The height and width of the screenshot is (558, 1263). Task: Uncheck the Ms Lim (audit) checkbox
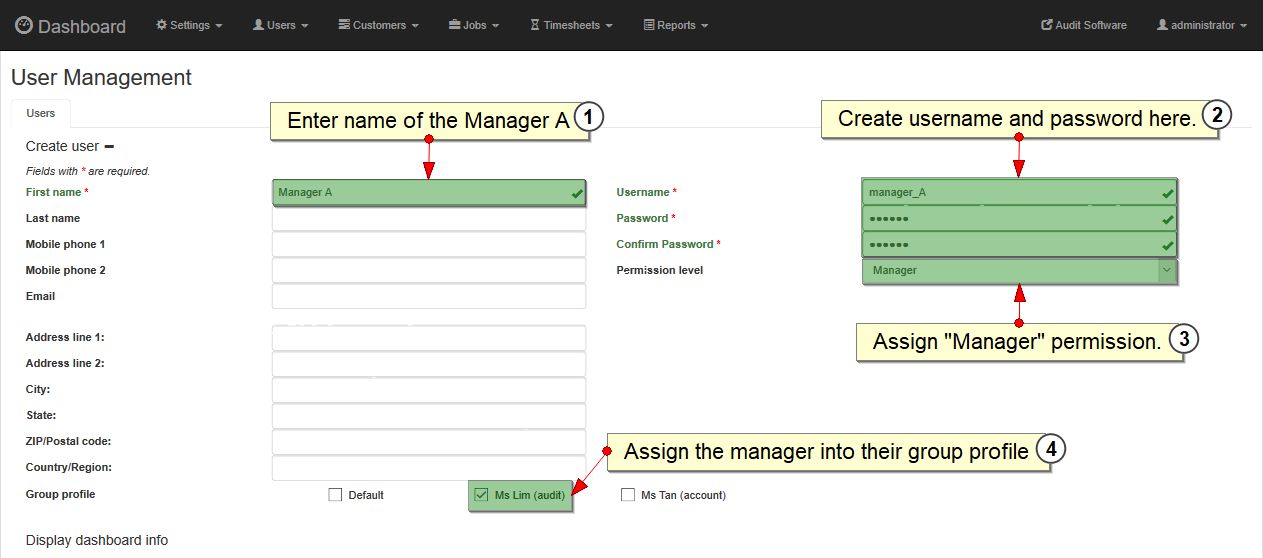coord(481,495)
